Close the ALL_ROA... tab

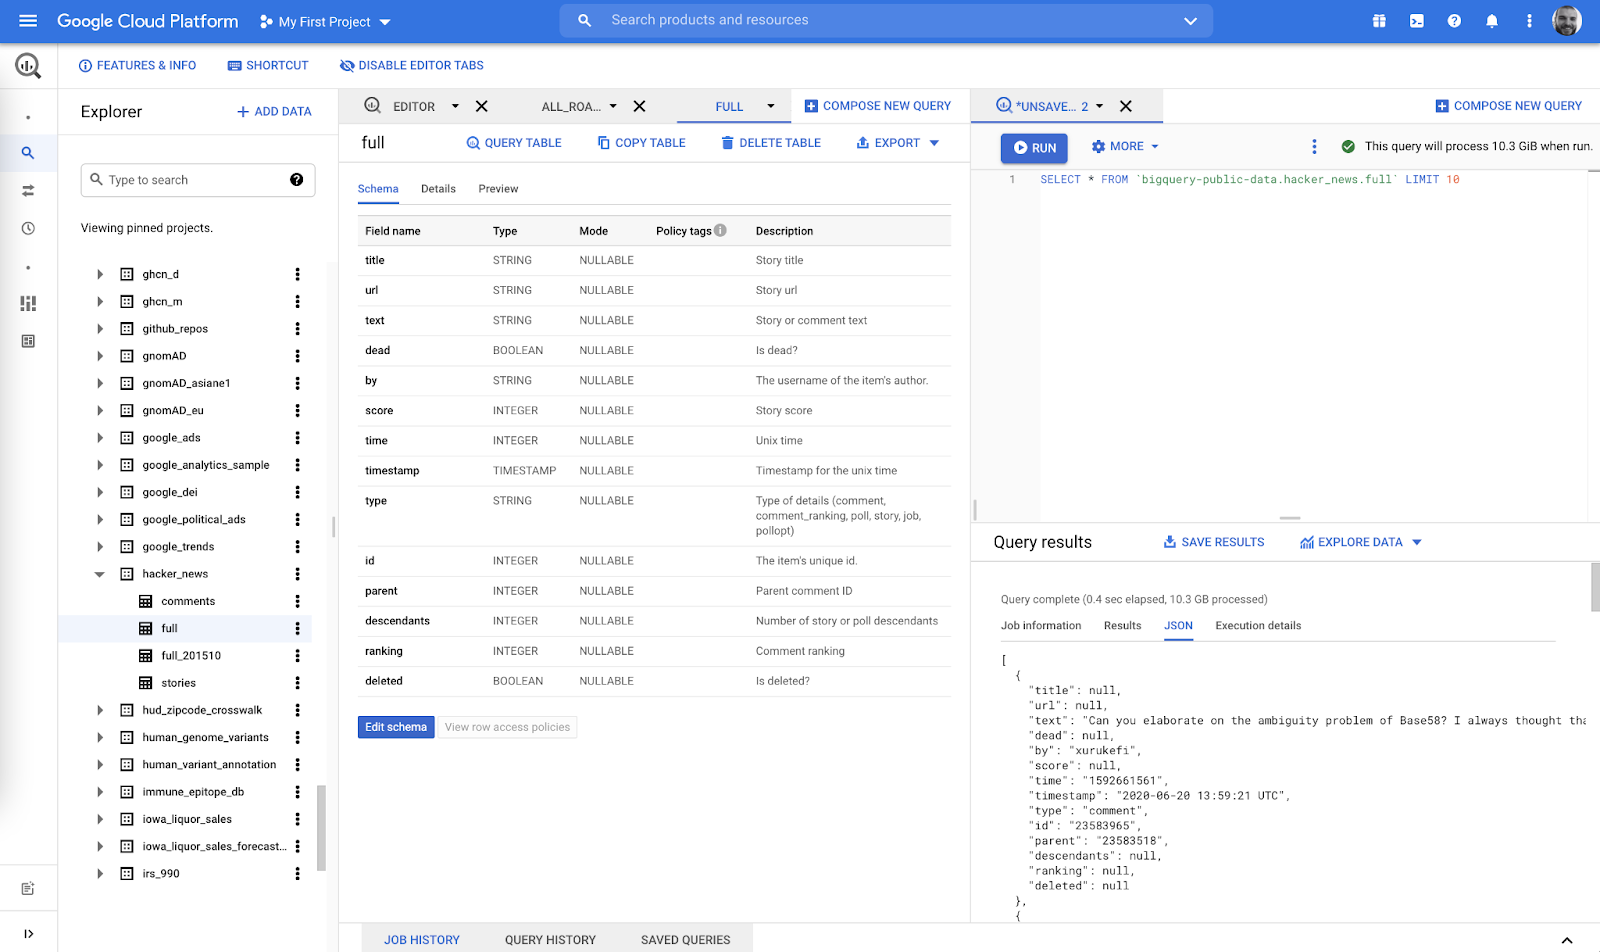click(x=639, y=106)
